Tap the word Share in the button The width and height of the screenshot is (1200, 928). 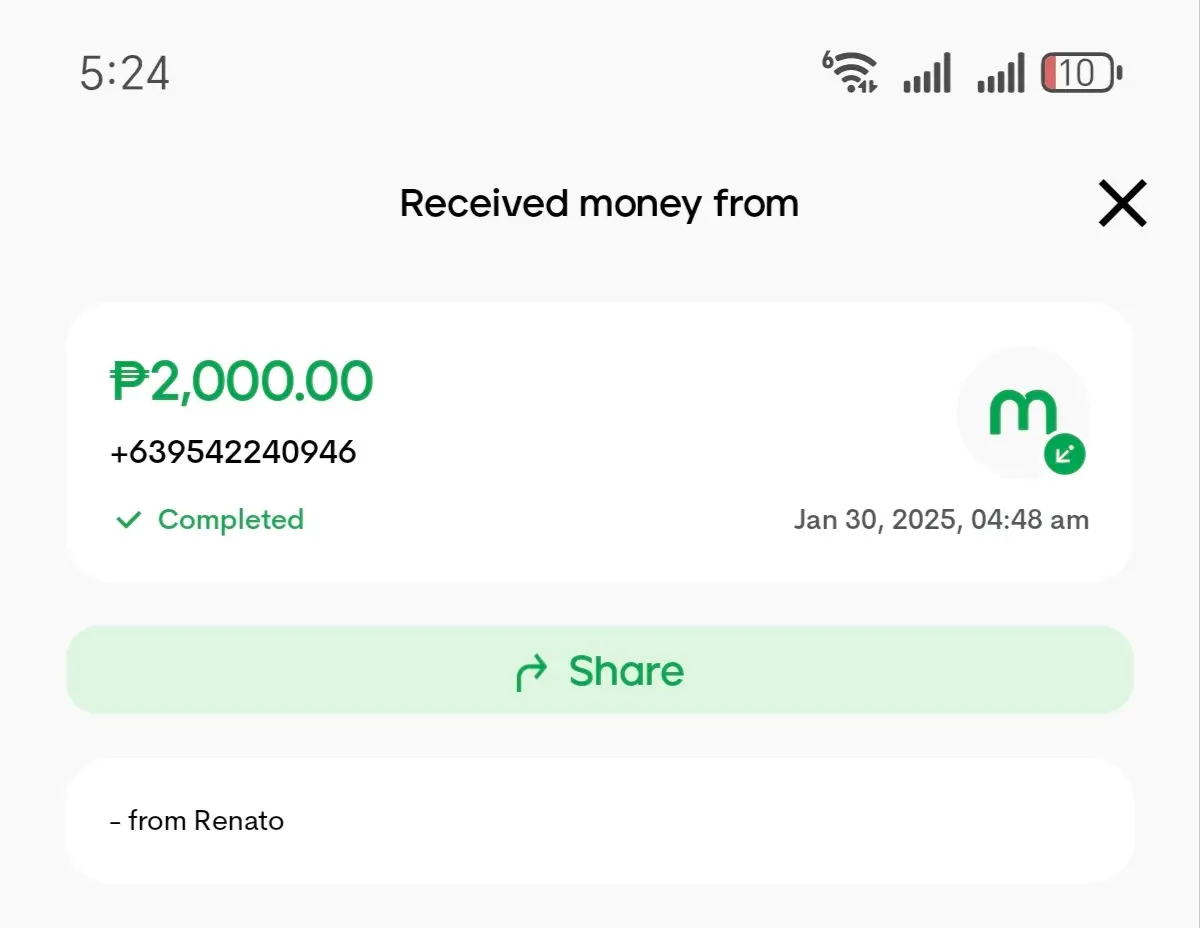point(626,671)
